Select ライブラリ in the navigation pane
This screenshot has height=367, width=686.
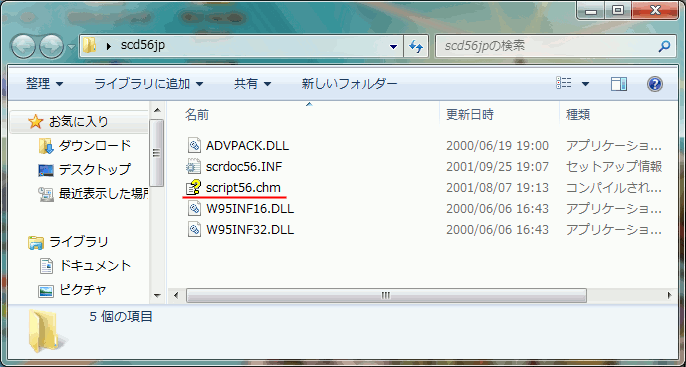[x=78, y=241]
